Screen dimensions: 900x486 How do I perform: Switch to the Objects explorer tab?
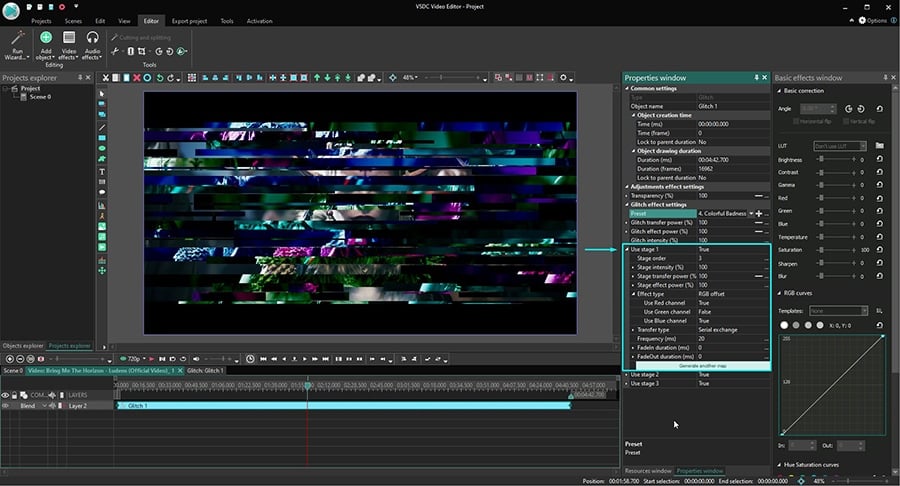point(23,345)
